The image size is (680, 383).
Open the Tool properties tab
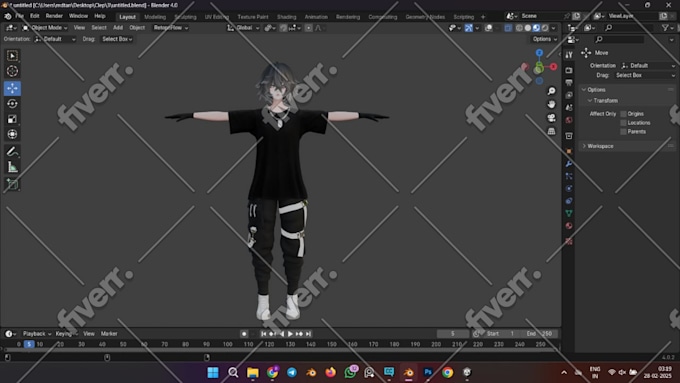coord(569,55)
